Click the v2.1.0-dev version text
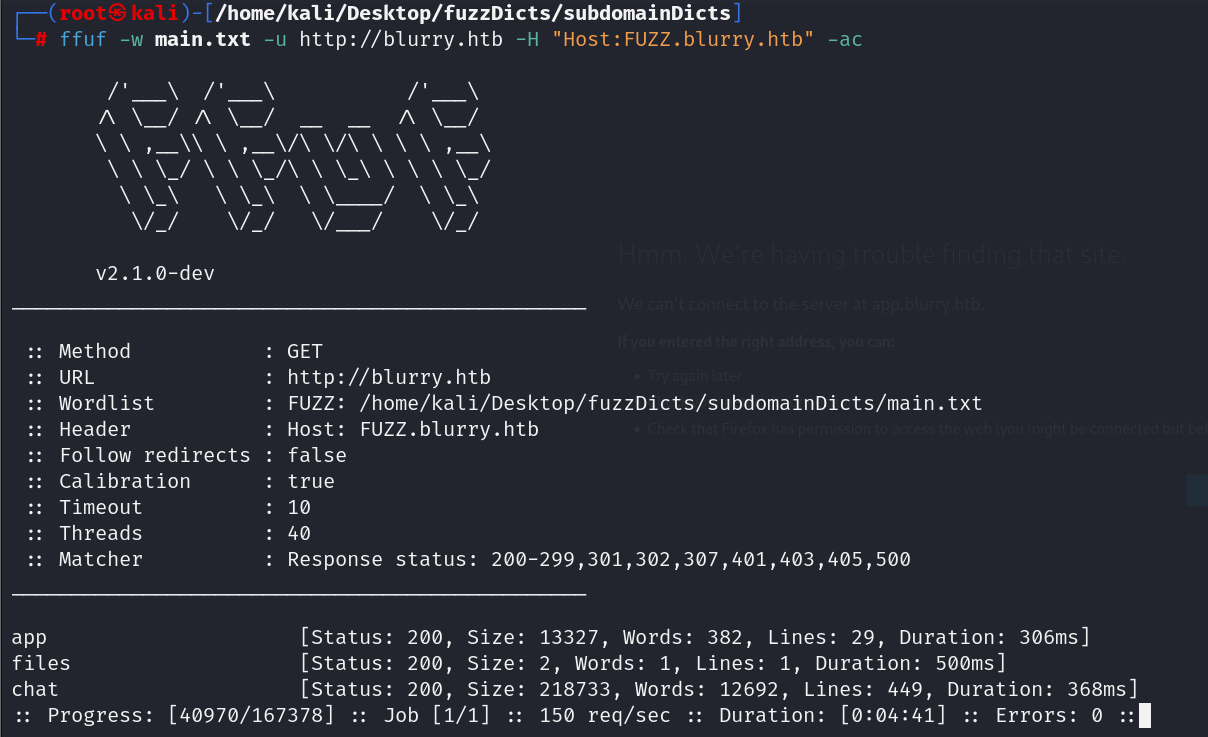The image size is (1208, 737). (155, 273)
